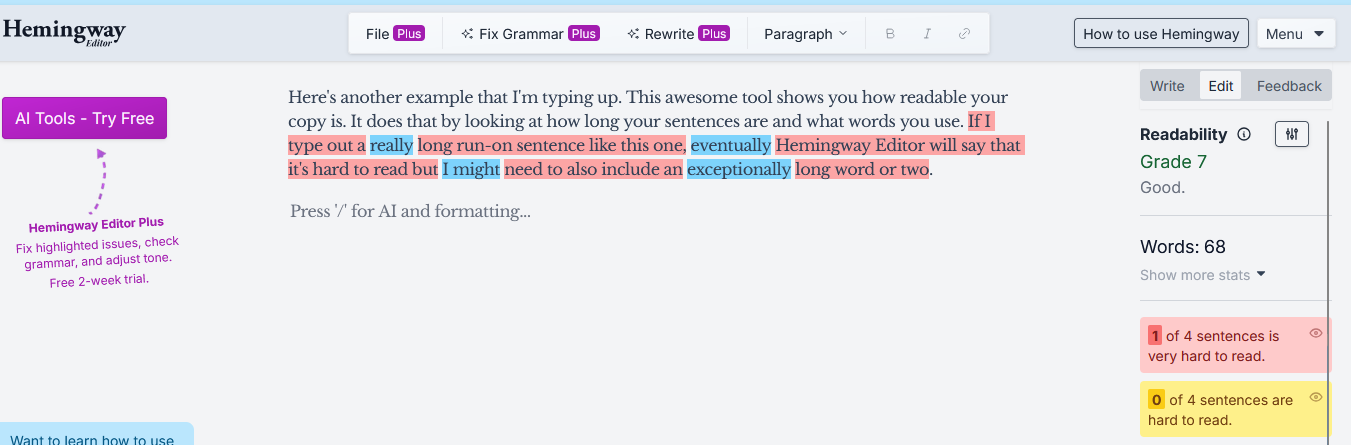
Task: Expand Show more stats
Action: click(x=1203, y=275)
